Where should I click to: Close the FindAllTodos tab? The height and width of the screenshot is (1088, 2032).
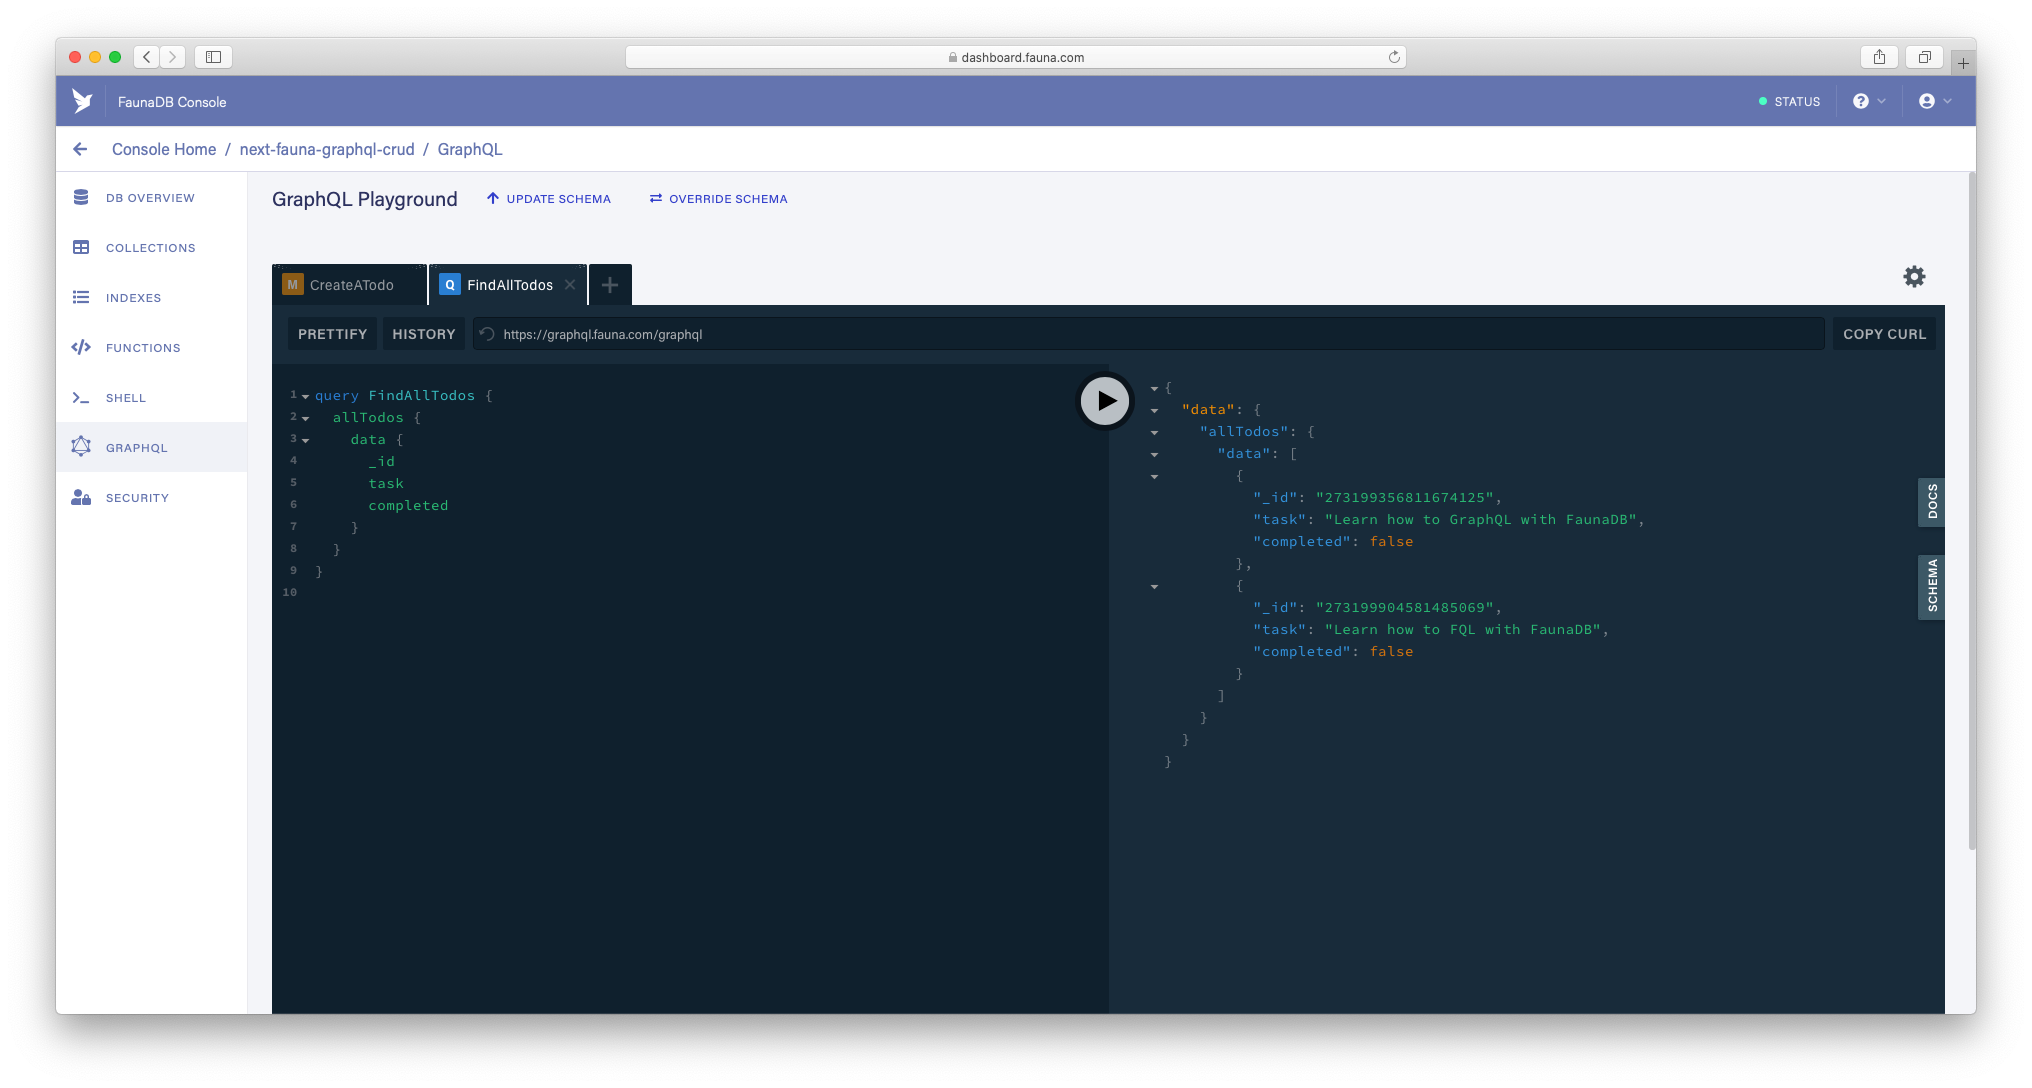click(569, 285)
